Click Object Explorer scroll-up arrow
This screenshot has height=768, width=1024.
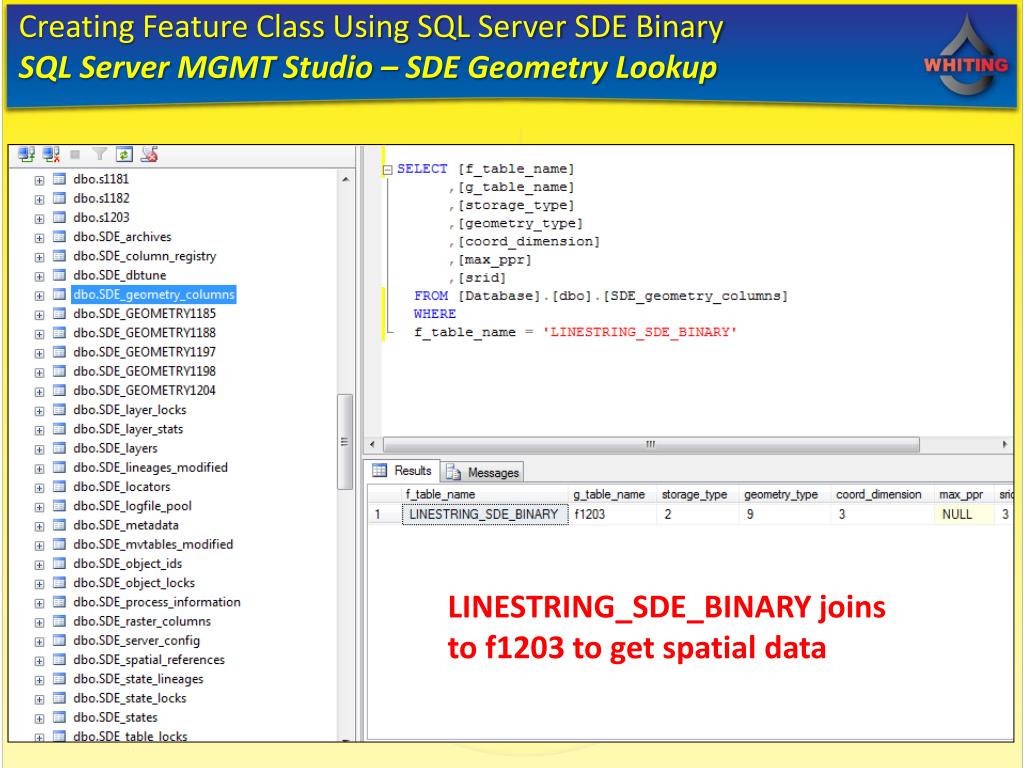(345, 179)
